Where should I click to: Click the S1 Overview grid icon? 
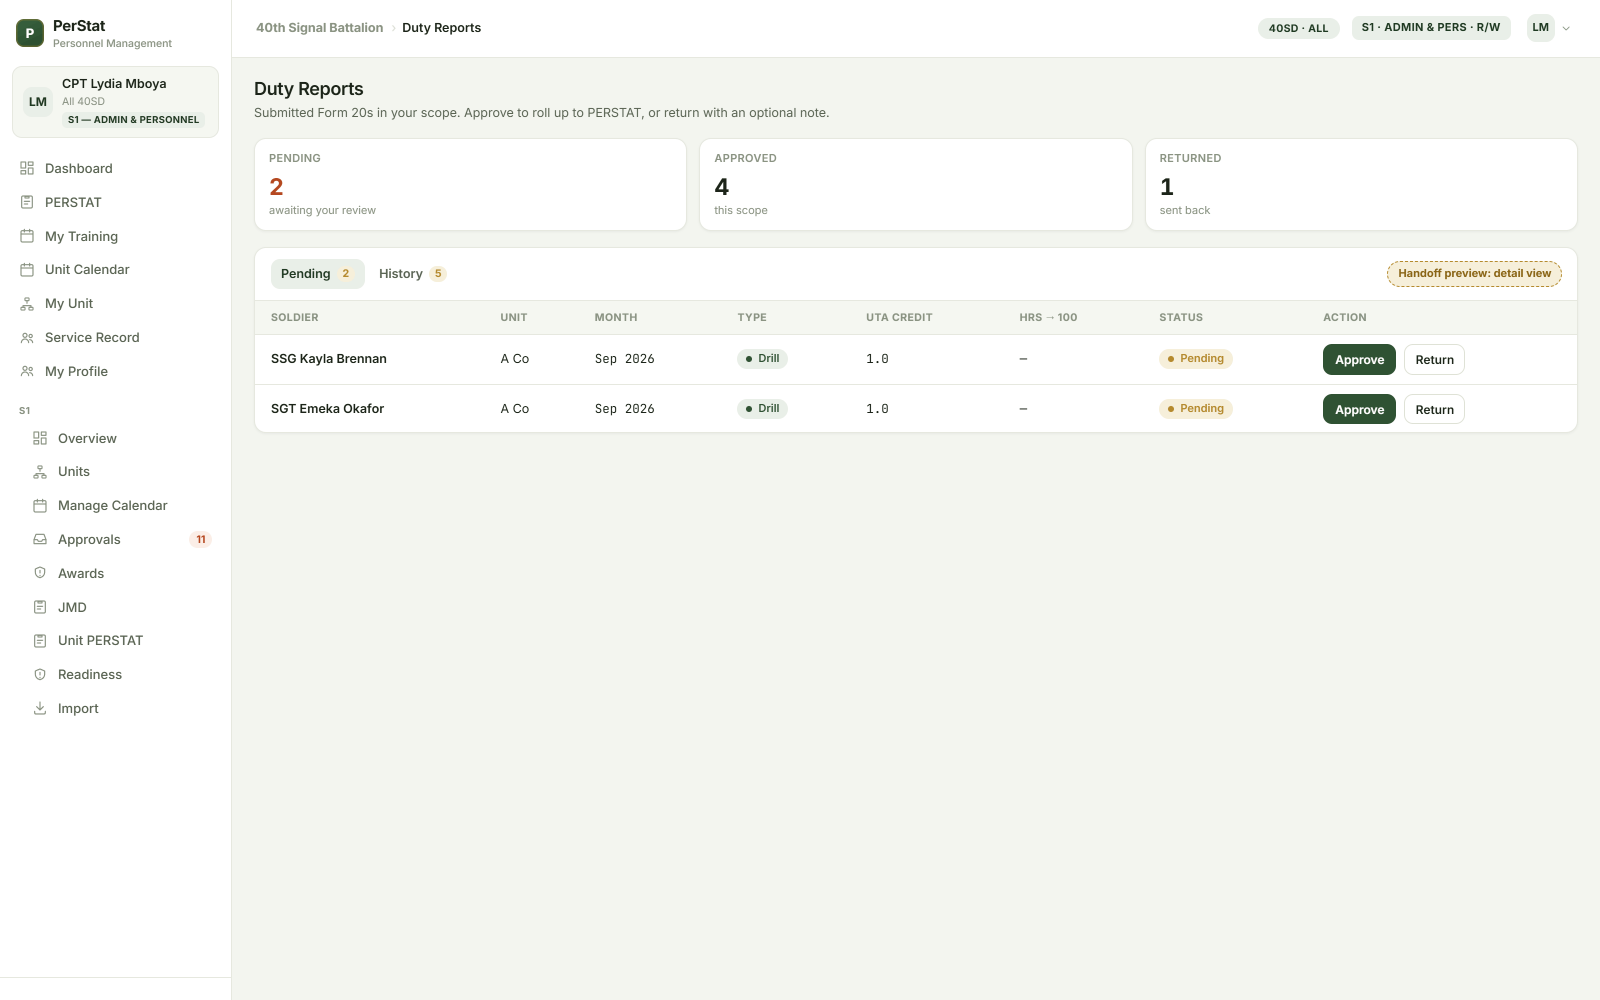(x=40, y=438)
